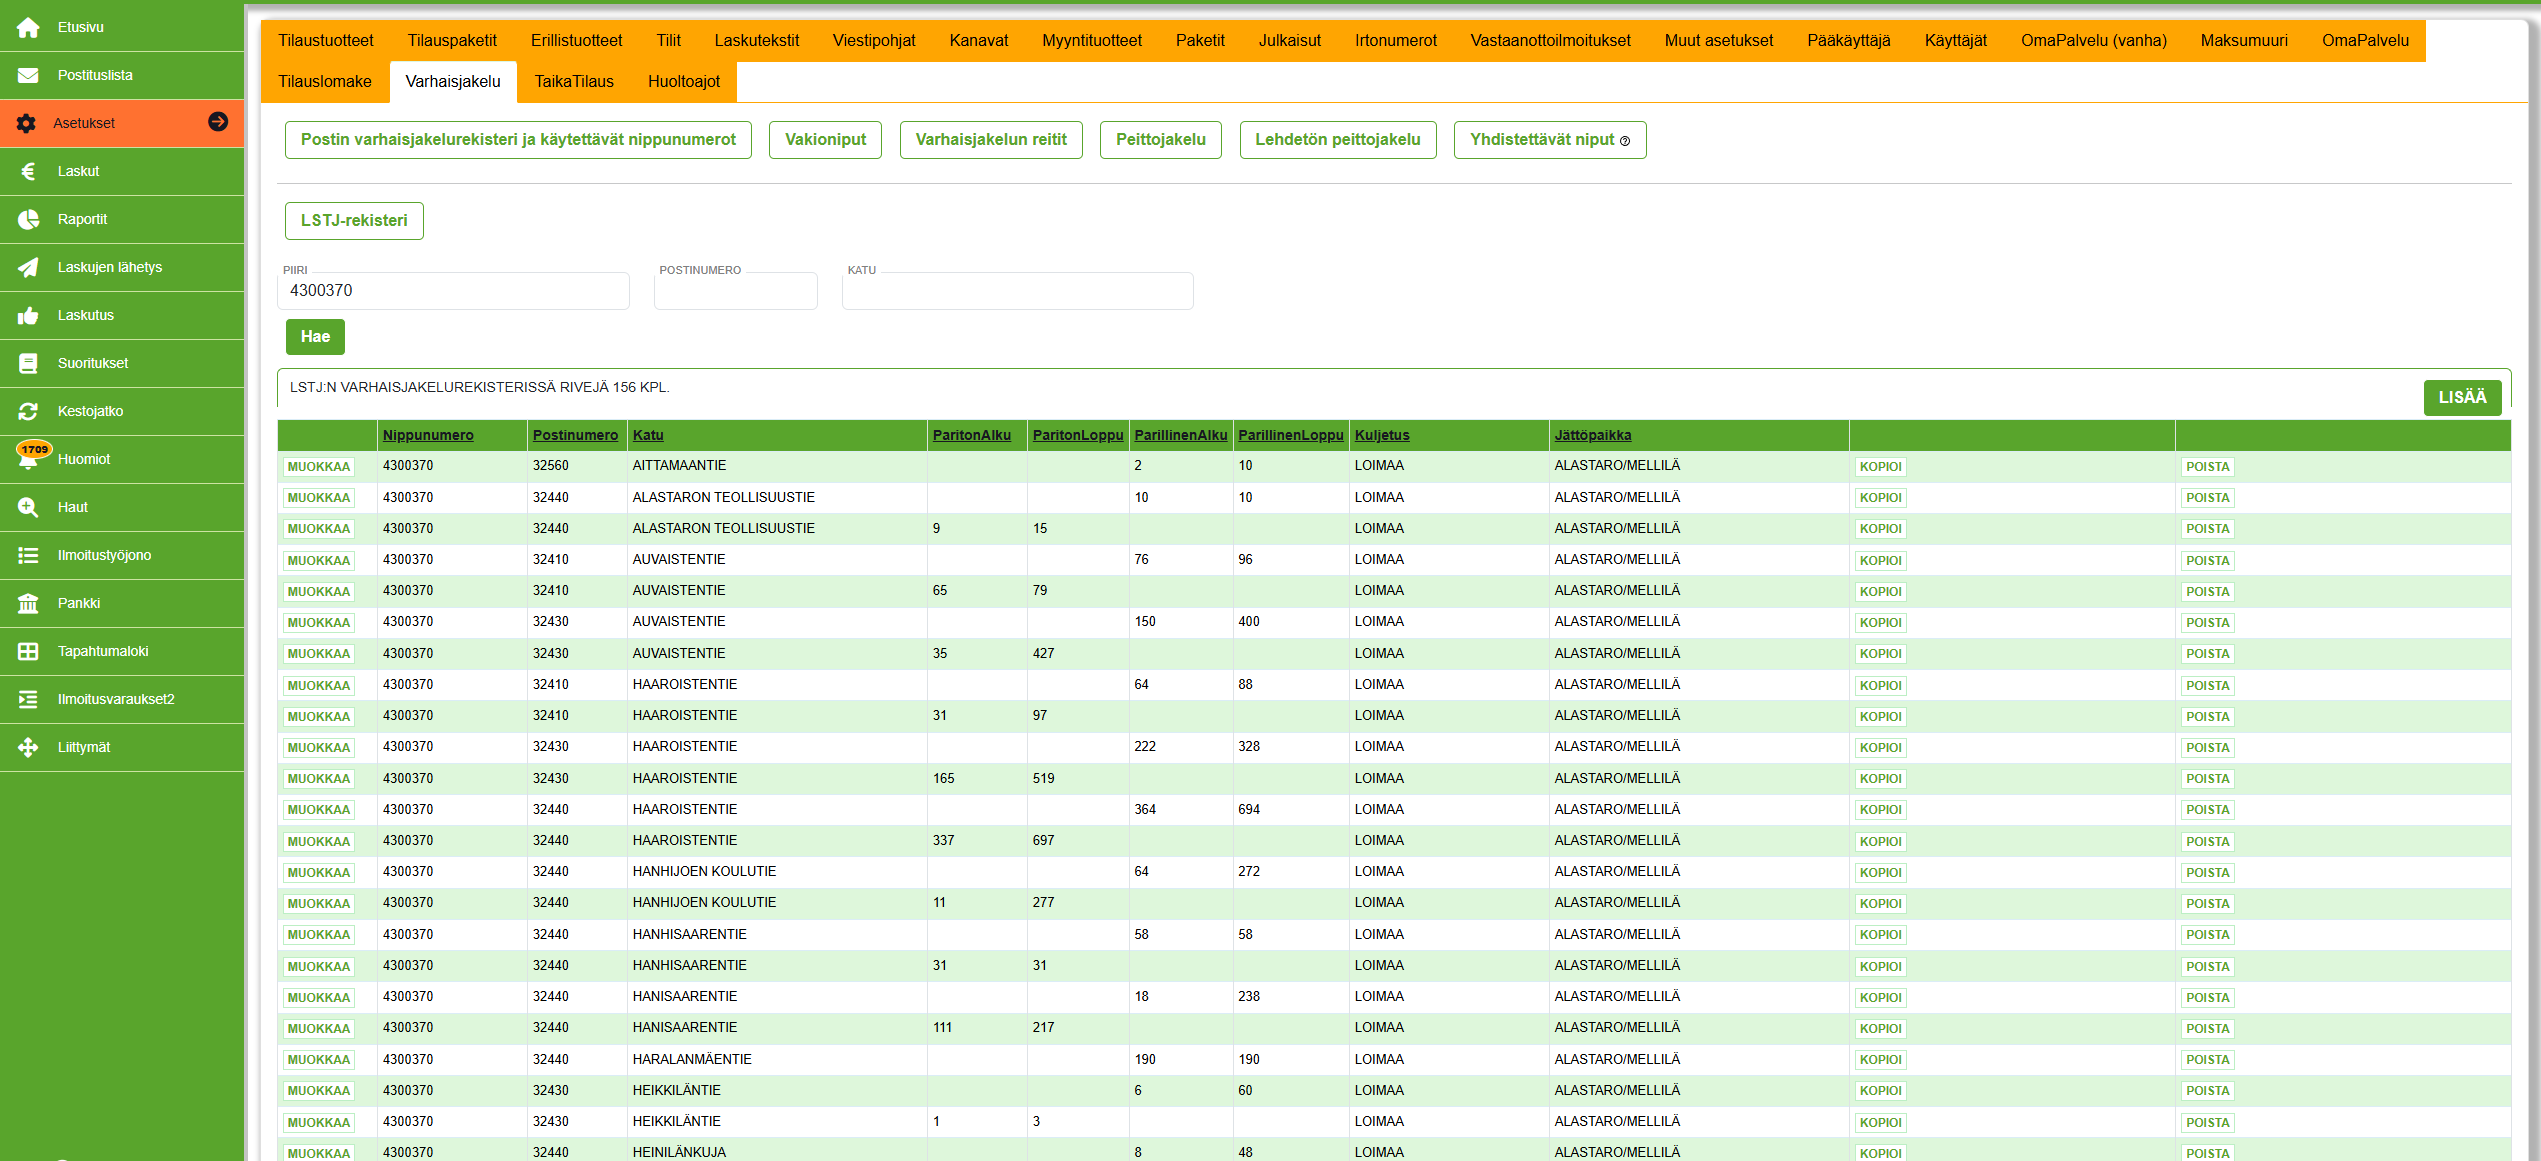Open Pankki in the sidebar

[122, 603]
